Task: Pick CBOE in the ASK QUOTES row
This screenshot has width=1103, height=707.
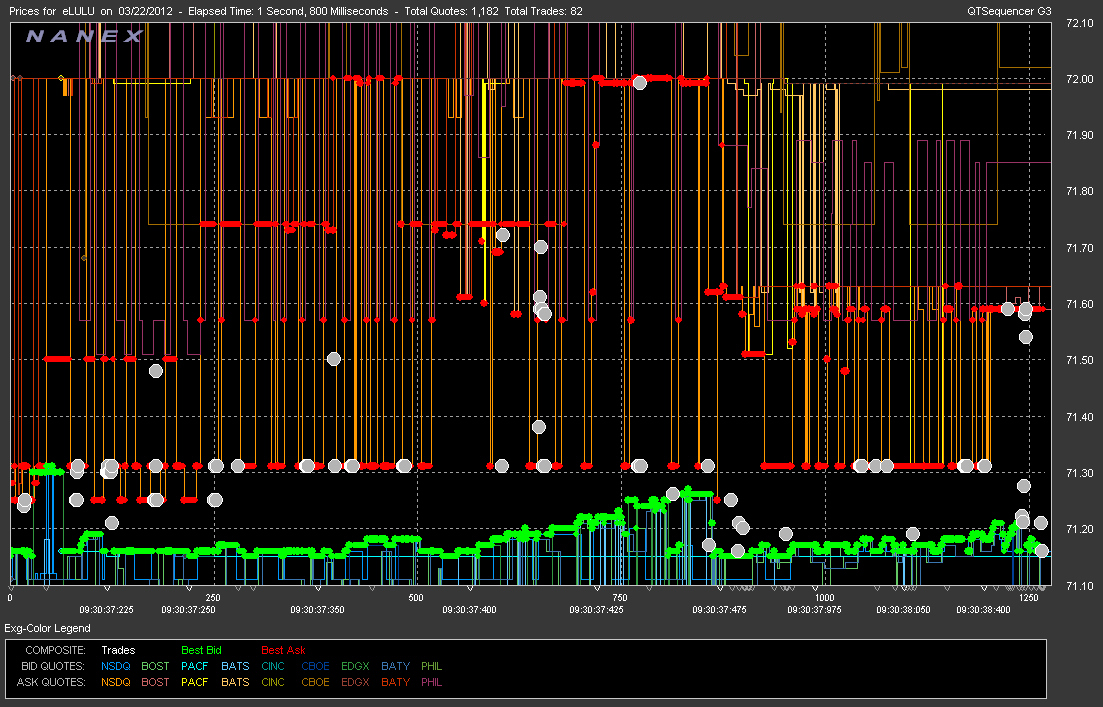Action: point(315,682)
